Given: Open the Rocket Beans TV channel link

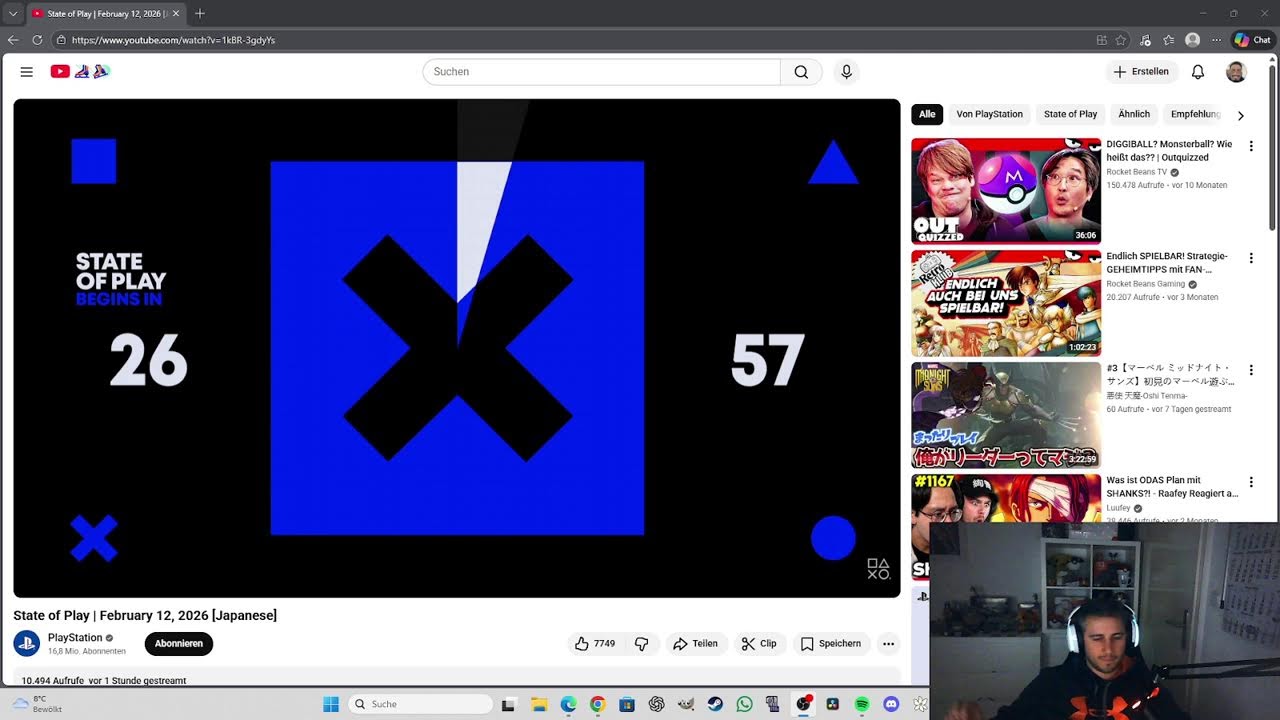Looking at the screenshot, I should 1136,172.
